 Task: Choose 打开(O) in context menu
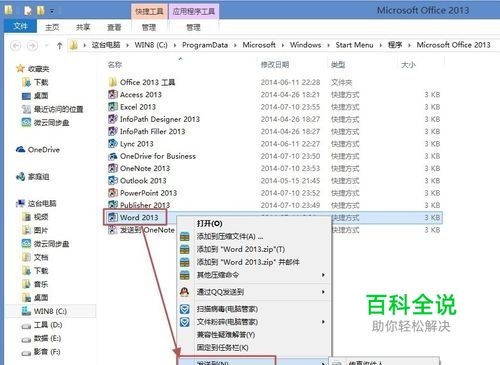click(210, 224)
